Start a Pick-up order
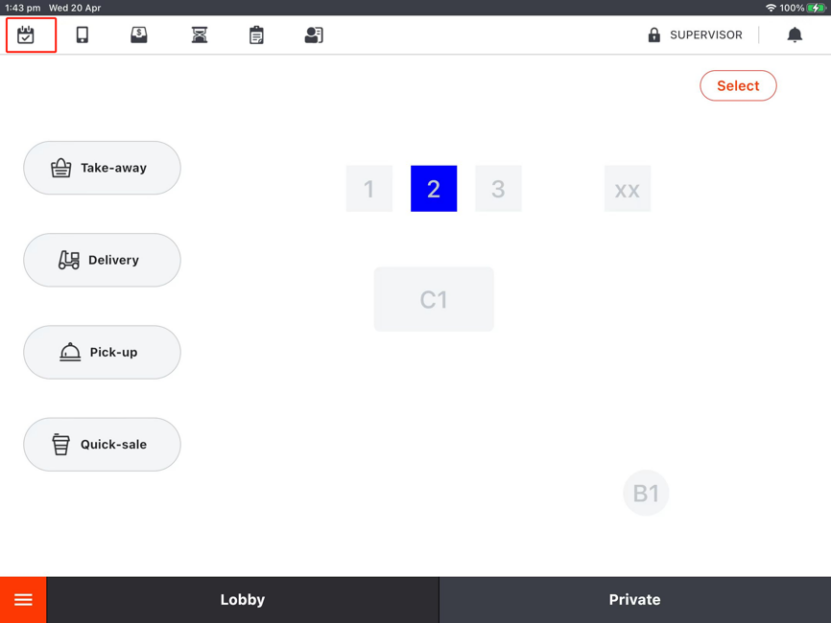Image resolution: width=831 pixels, height=623 pixels. (102, 352)
